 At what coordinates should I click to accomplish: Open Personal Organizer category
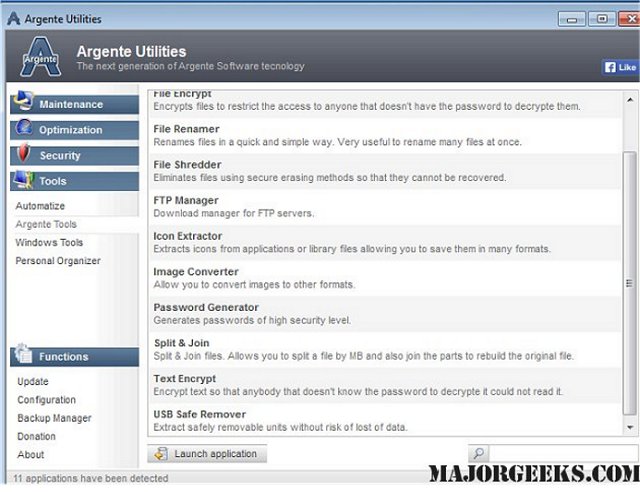(x=58, y=261)
